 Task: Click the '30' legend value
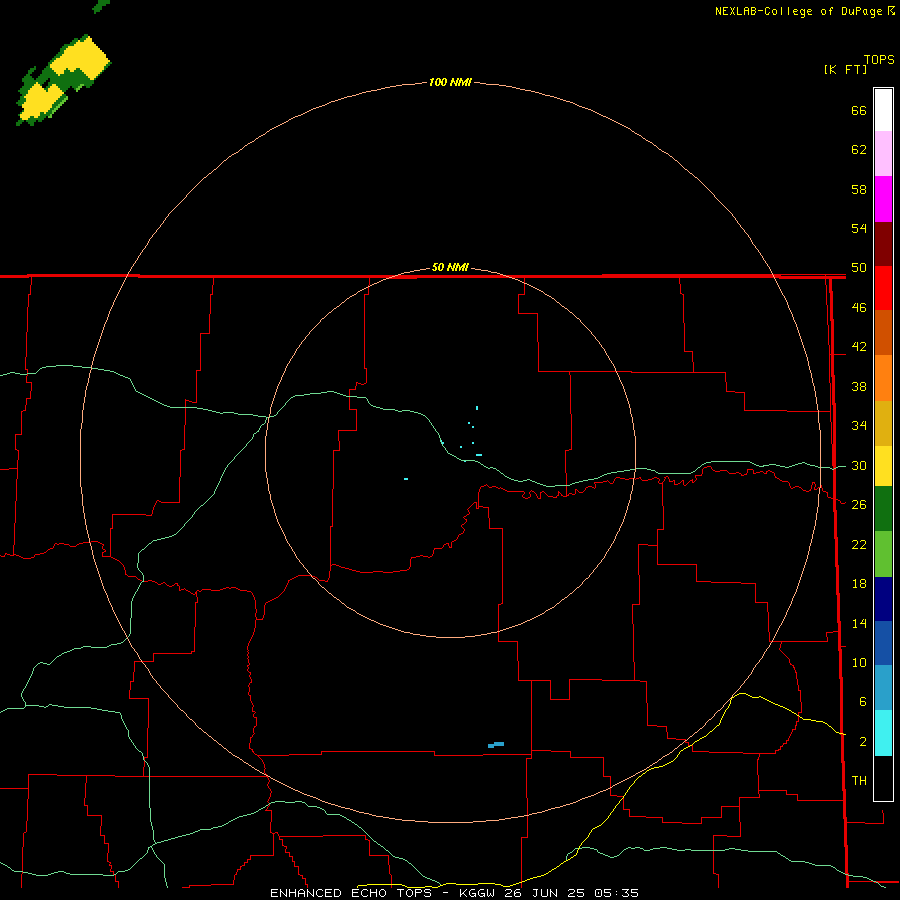859,465
